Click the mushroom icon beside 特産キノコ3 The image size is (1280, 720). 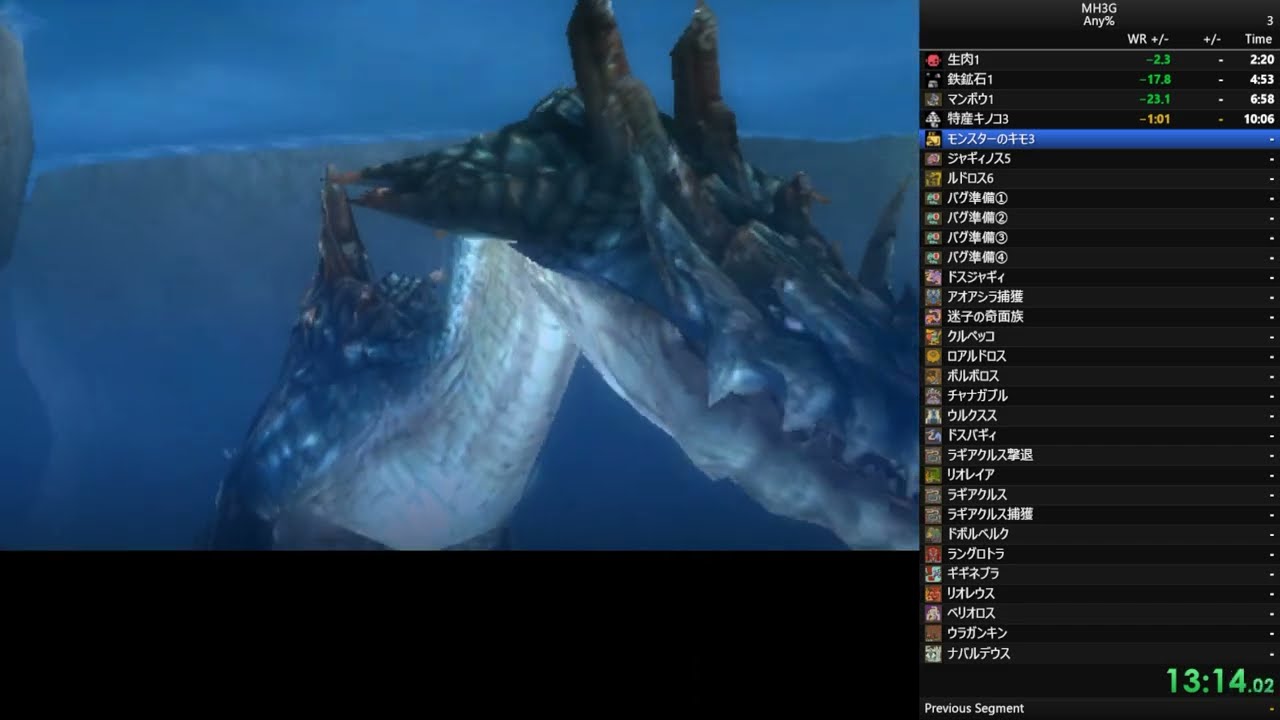933,119
